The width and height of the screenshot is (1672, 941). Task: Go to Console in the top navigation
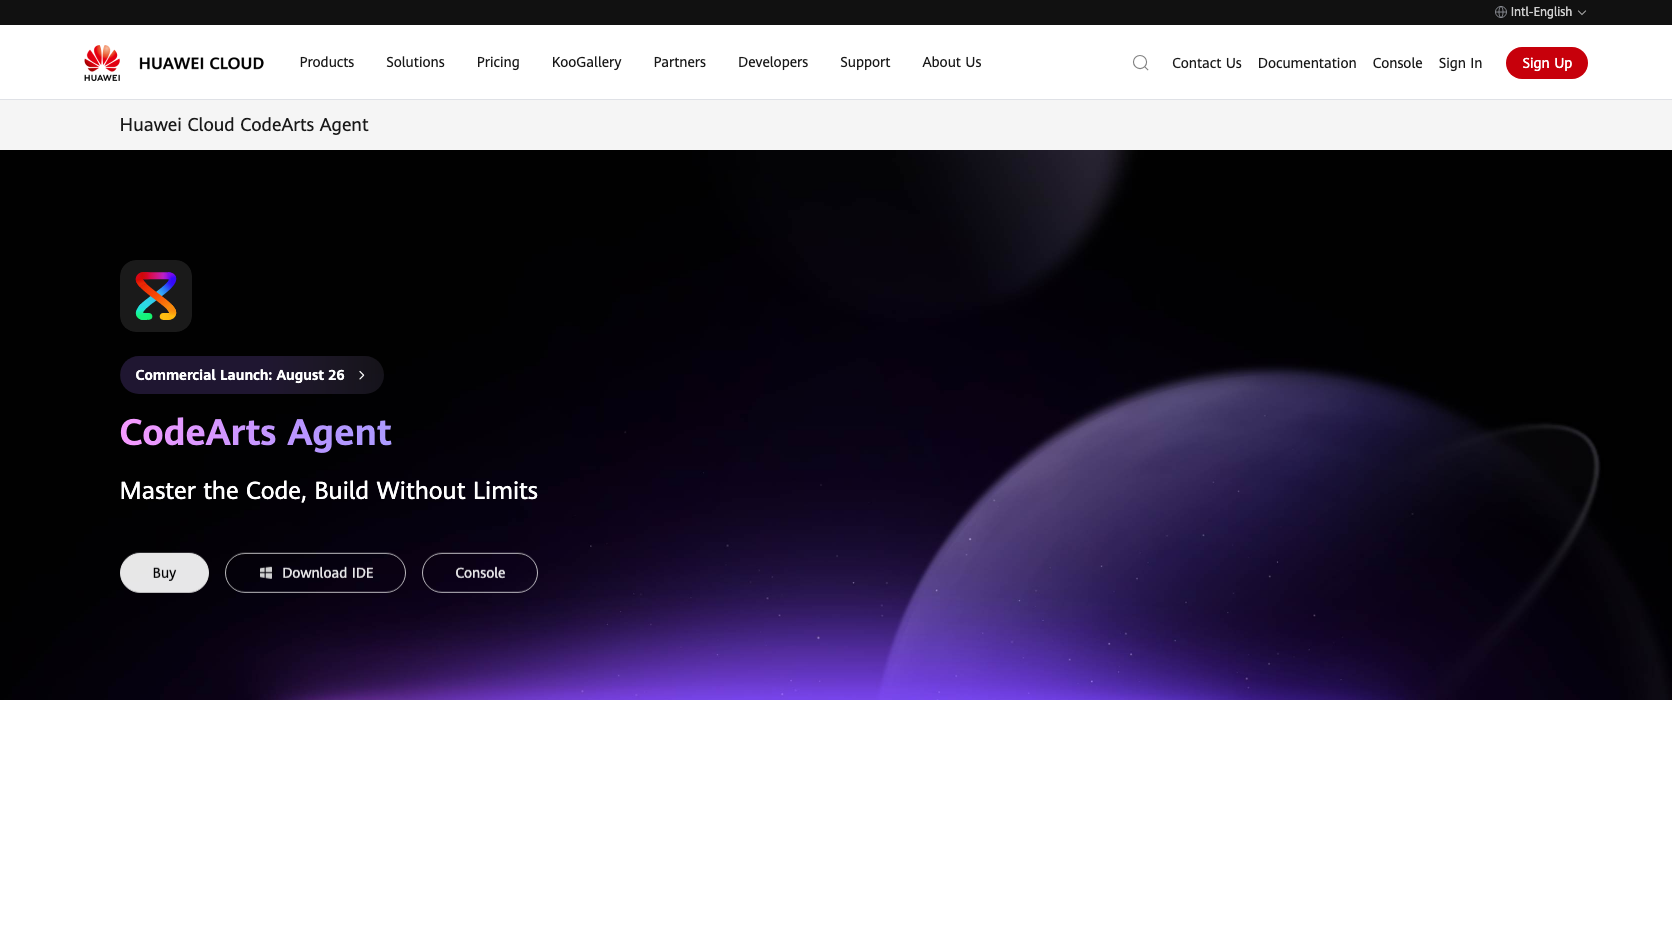click(x=1397, y=63)
